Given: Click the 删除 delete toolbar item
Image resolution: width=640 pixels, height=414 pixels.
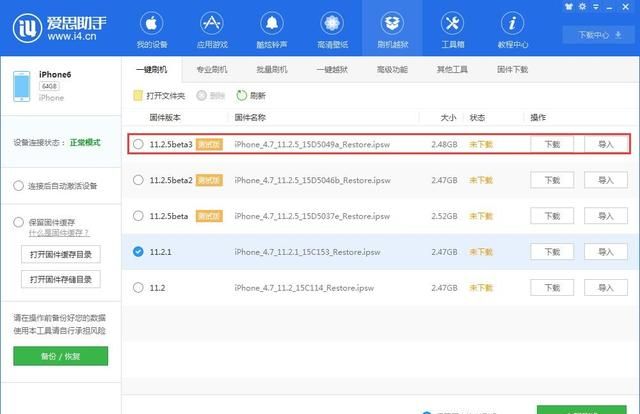Looking at the screenshot, I should pyautogui.click(x=211, y=96).
